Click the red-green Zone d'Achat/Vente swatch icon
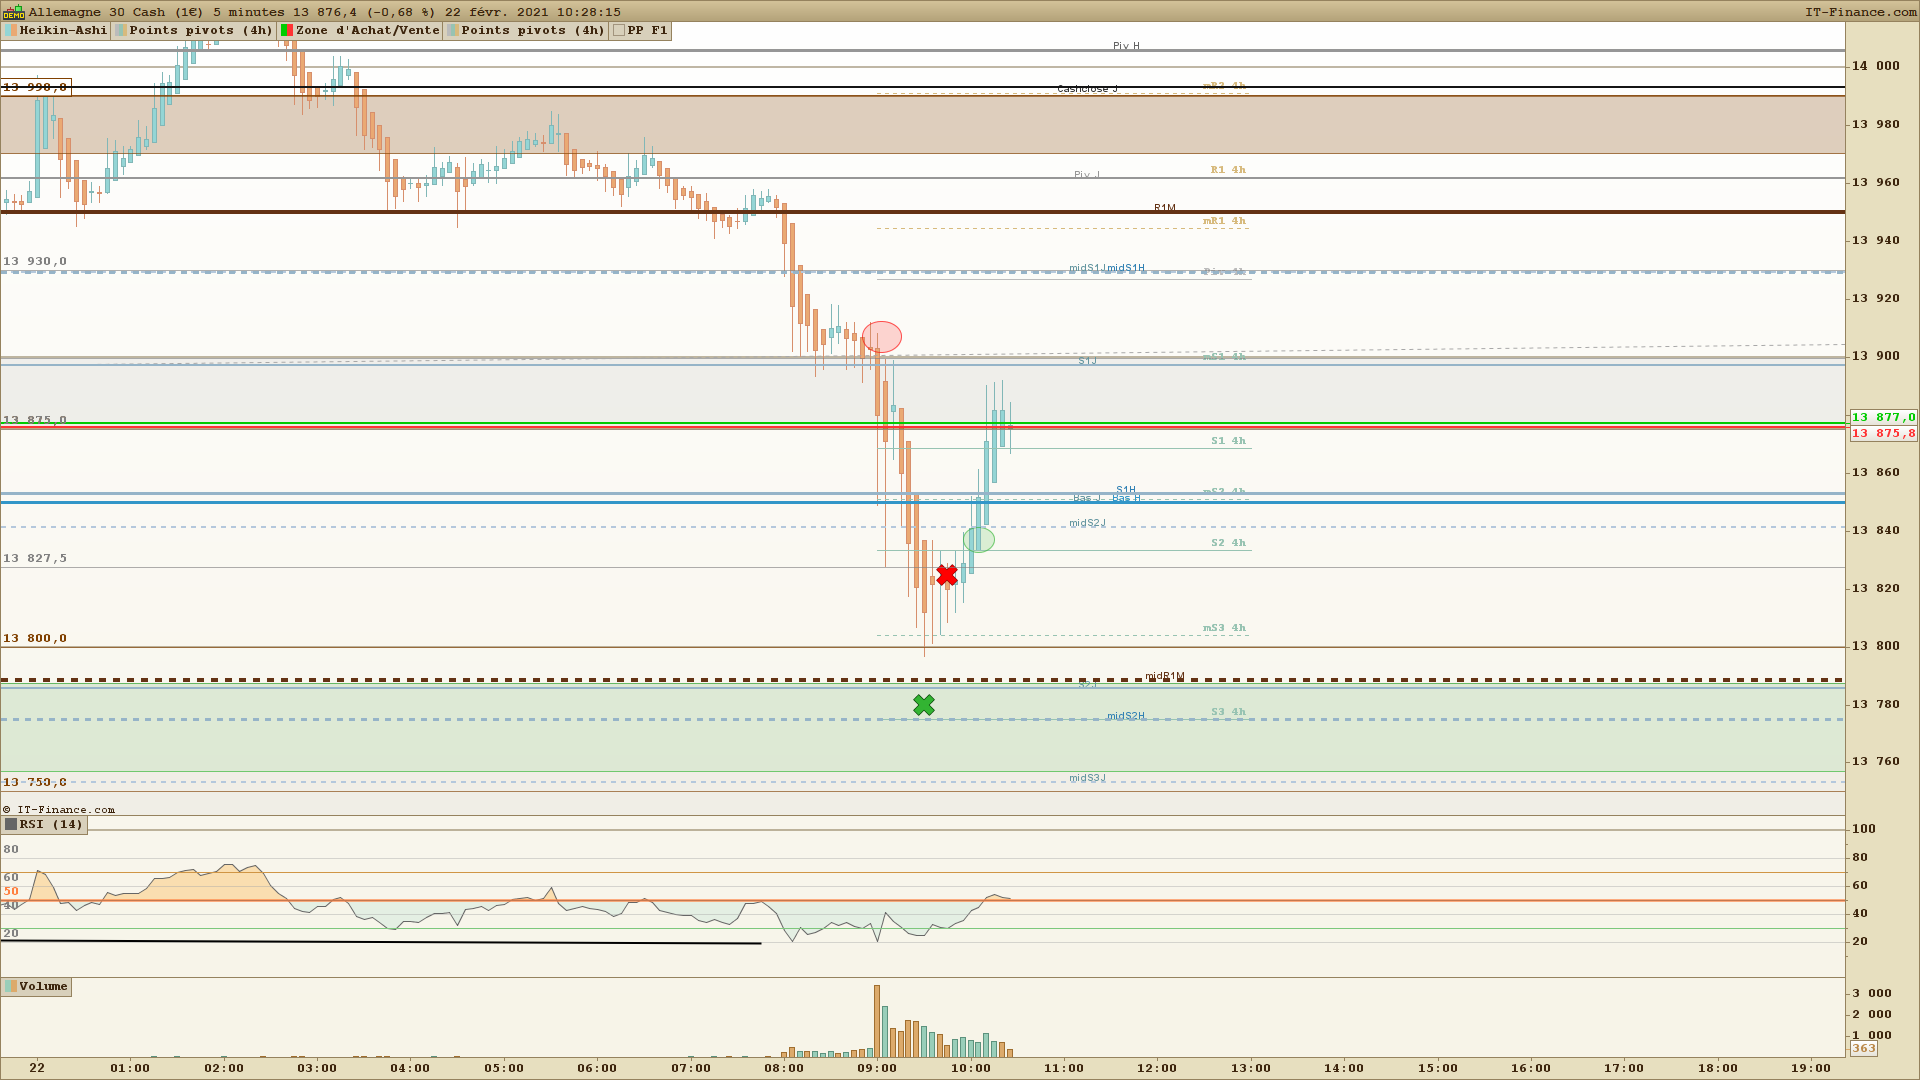This screenshot has height=1080, width=1920. point(287,30)
